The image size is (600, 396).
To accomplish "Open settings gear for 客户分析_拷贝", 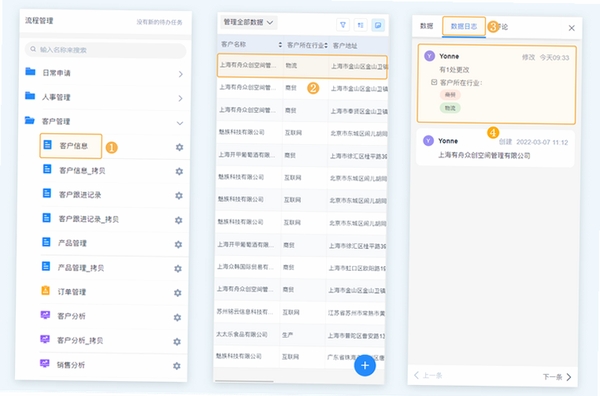I will click(177, 341).
